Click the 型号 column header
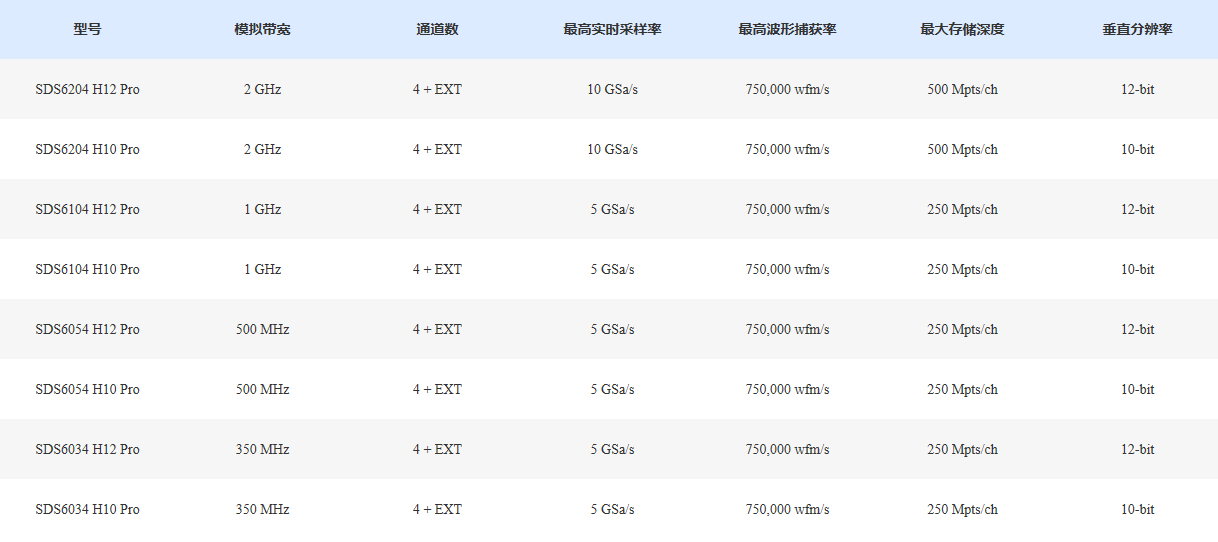Image resolution: width=1218 pixels, height=542 pixels. (87, 29)
